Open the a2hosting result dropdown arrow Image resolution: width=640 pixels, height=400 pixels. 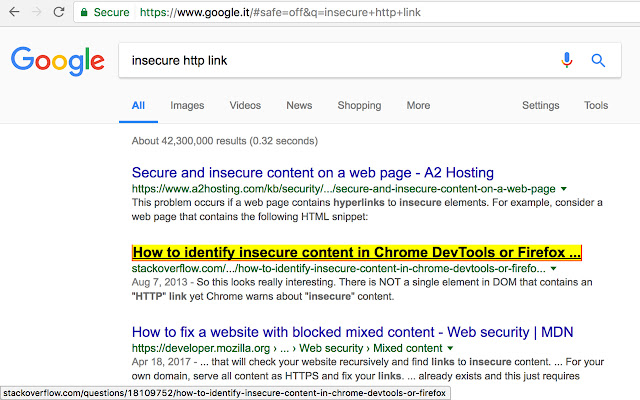[x=564, y=189]
